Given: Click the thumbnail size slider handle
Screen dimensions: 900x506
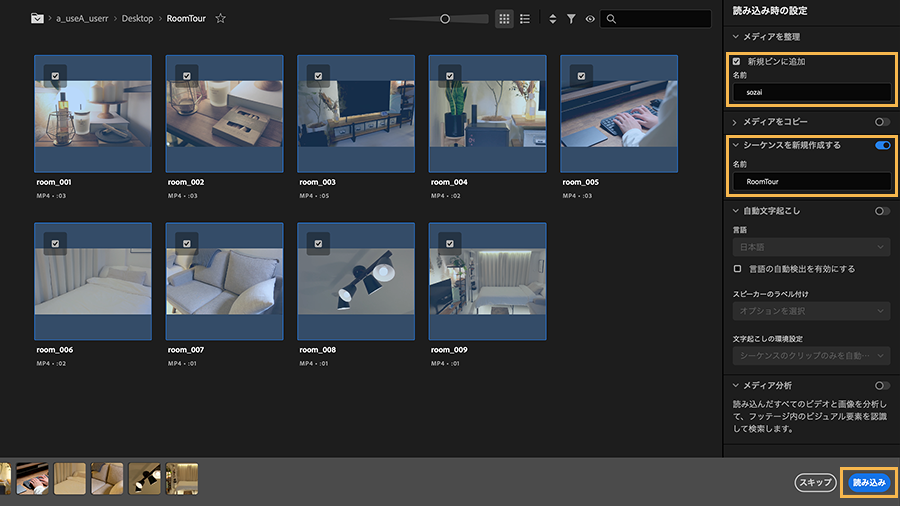Looking at the screenshot, I should pyautogui.click(x=445, y=18).
